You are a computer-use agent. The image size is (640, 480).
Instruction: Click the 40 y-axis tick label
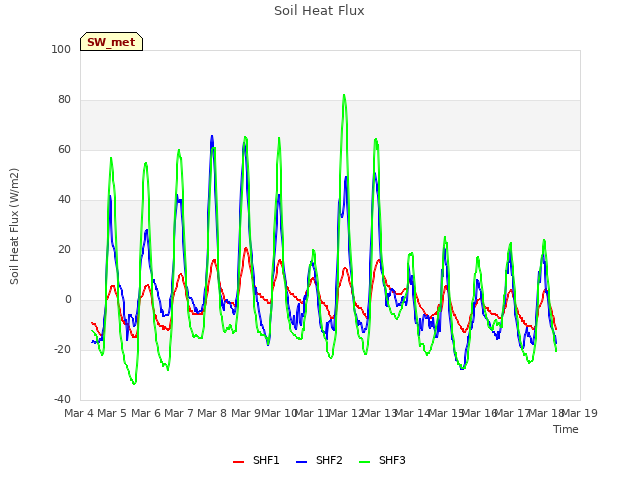pyautogui.click(x=64, y=200)
